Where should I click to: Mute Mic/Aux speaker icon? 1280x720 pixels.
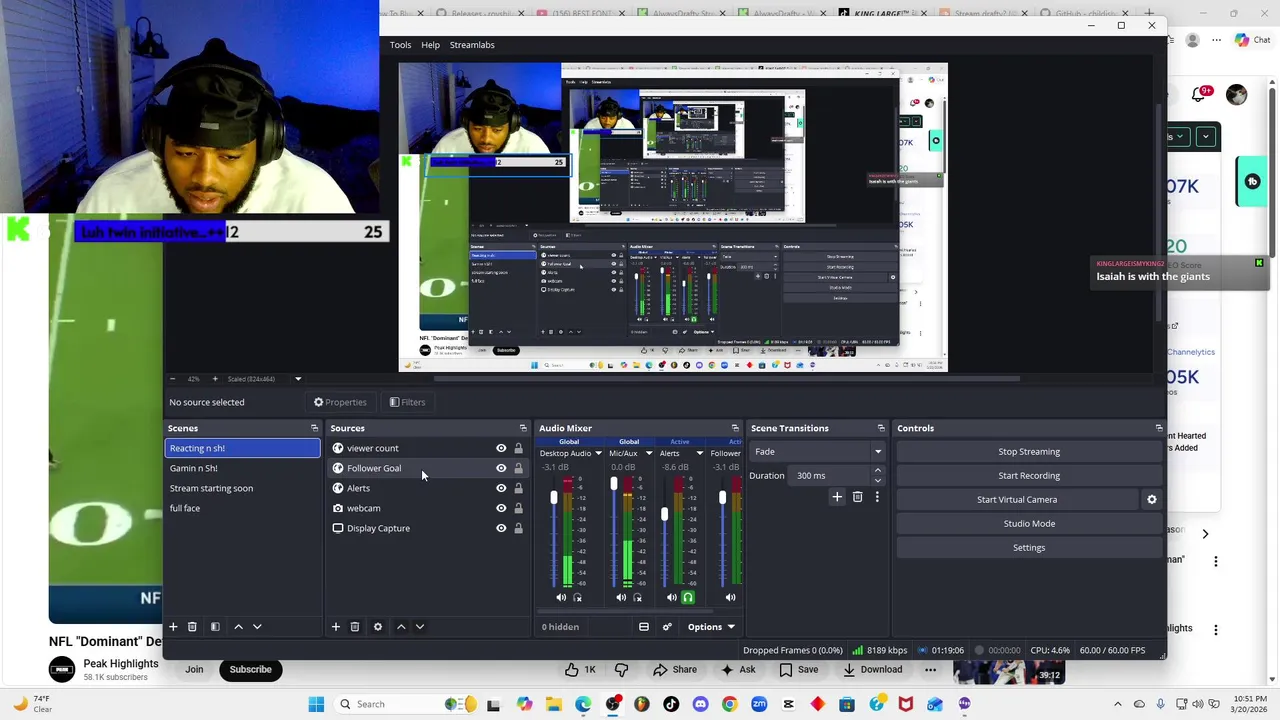pyautogui.click(x=621, y=598)
